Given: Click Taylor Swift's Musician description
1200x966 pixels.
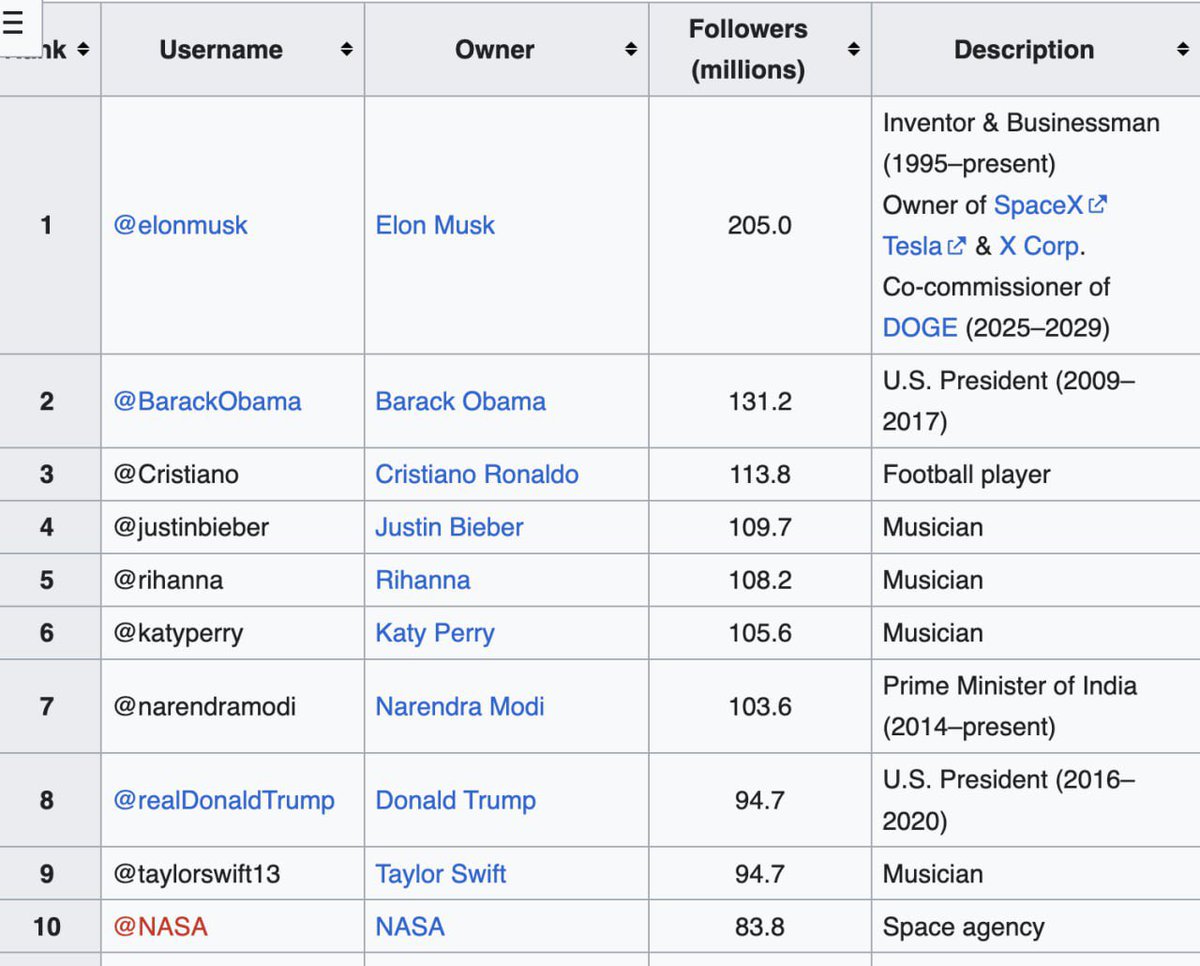Looking at the screenshot, I should pyautogui.click(x=932, y=873).
